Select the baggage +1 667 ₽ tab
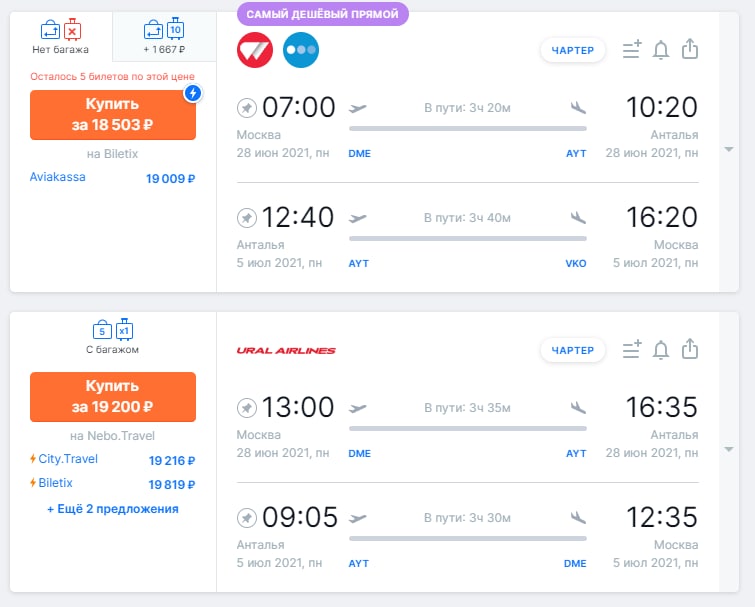 [x=164, y=36]
